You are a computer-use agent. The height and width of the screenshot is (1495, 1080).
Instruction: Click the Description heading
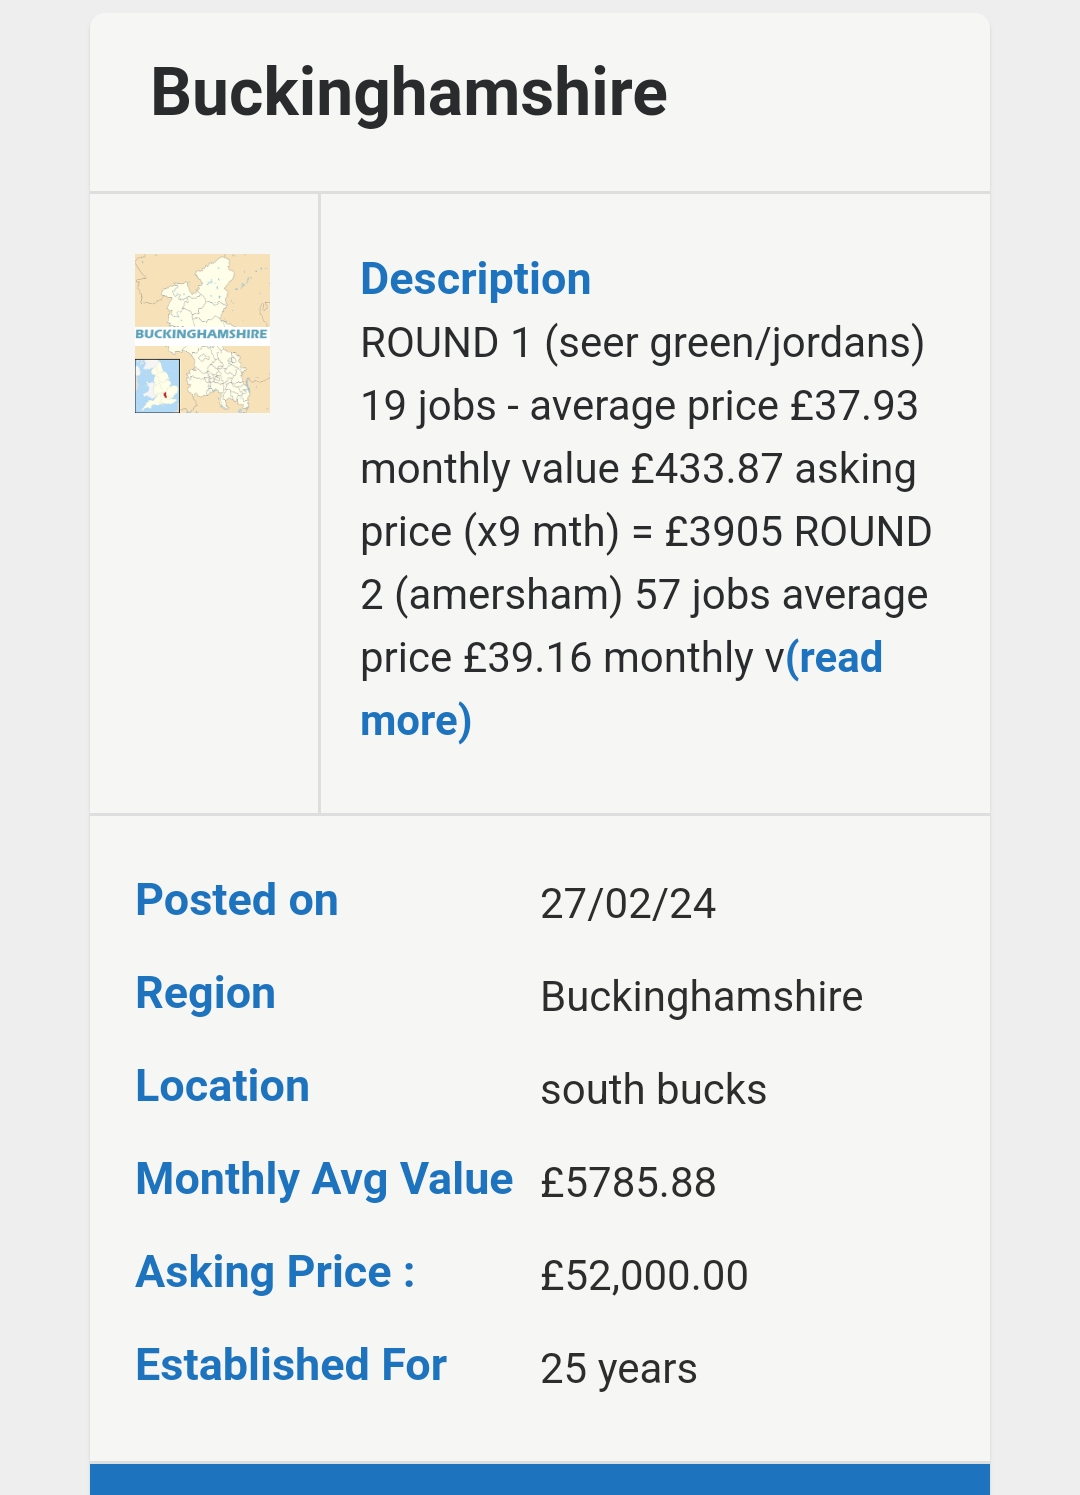pyautogui.click(x=476, y=279)
